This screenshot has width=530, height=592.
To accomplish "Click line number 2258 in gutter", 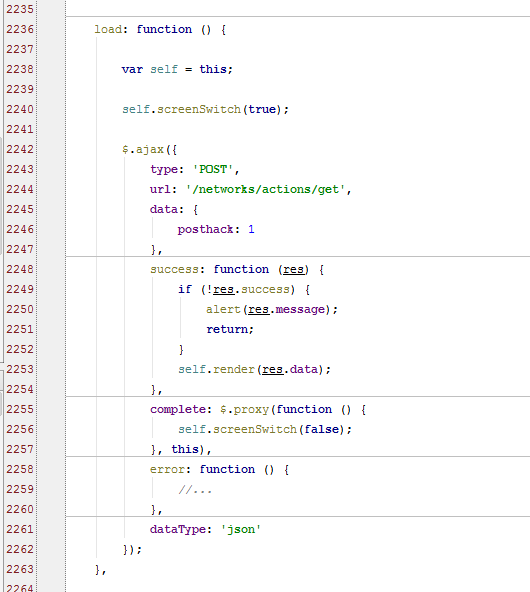I will [x=20, y=470].
